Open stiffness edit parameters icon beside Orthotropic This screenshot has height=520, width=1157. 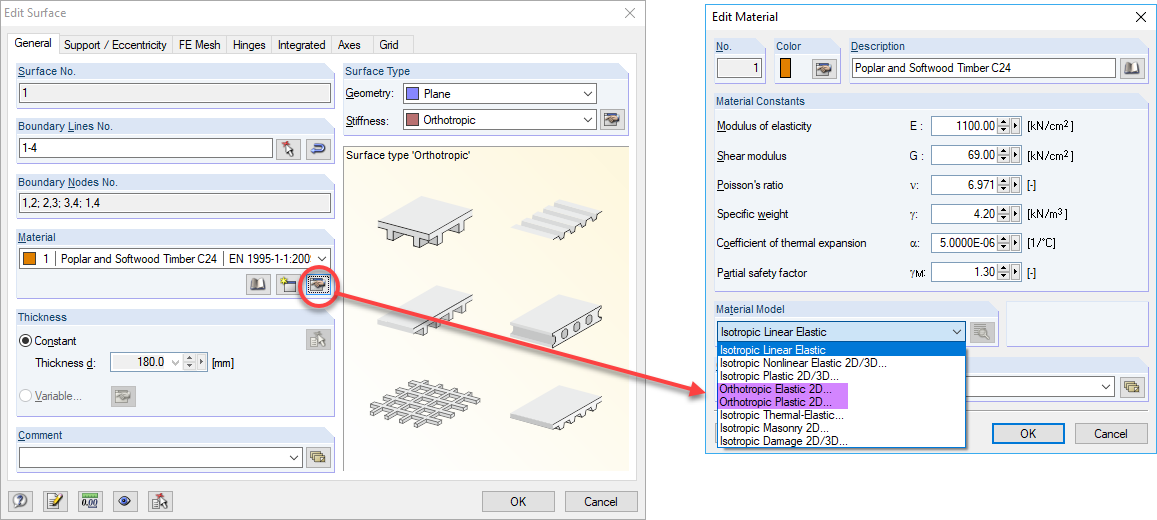point(612,119)
